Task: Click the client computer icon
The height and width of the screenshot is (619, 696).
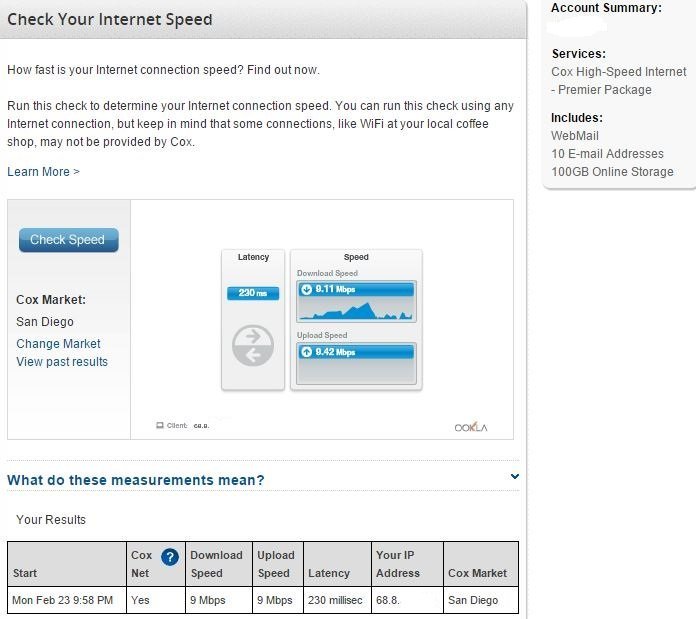Action: (160, 426)
